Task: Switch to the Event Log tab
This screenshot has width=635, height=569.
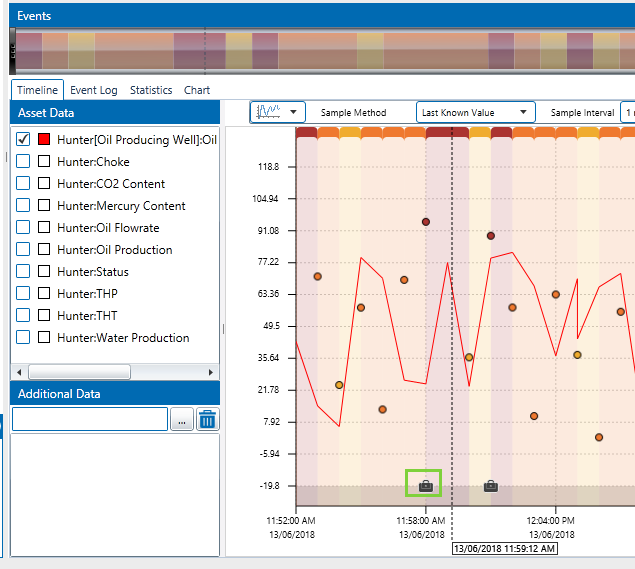Action: pos(93,90)
